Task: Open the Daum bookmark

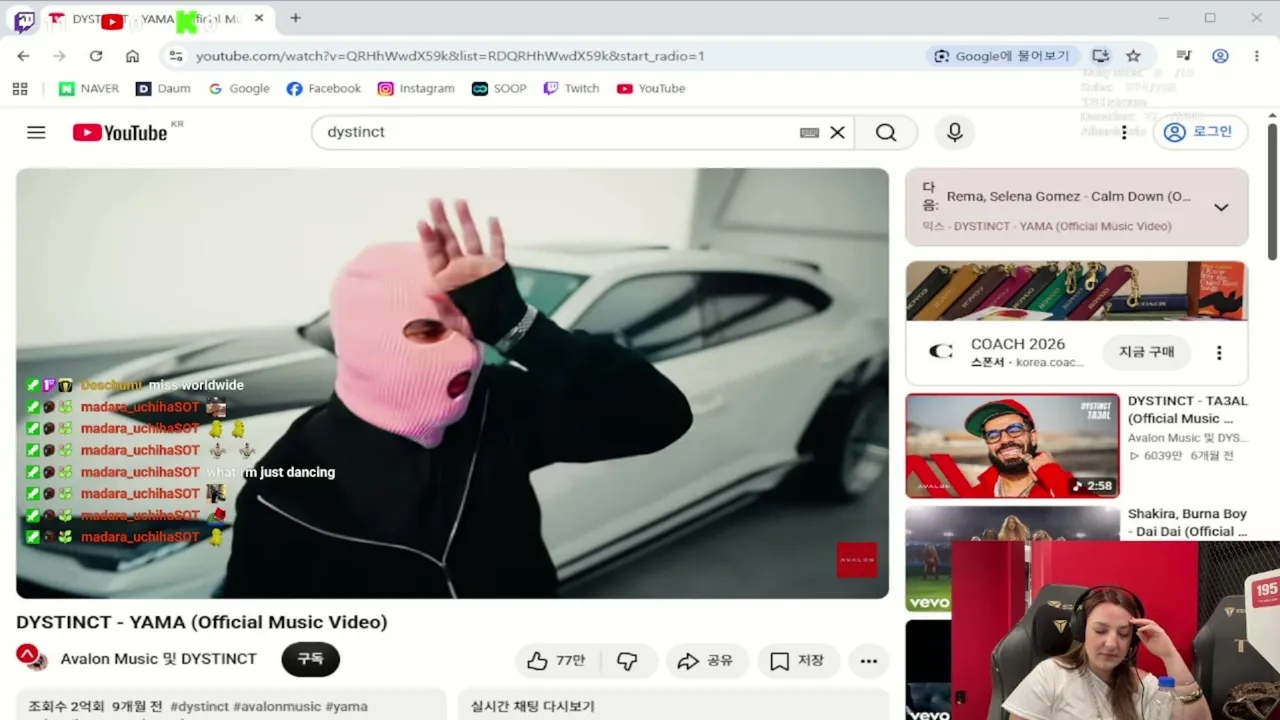Action: tap(163, 89)
